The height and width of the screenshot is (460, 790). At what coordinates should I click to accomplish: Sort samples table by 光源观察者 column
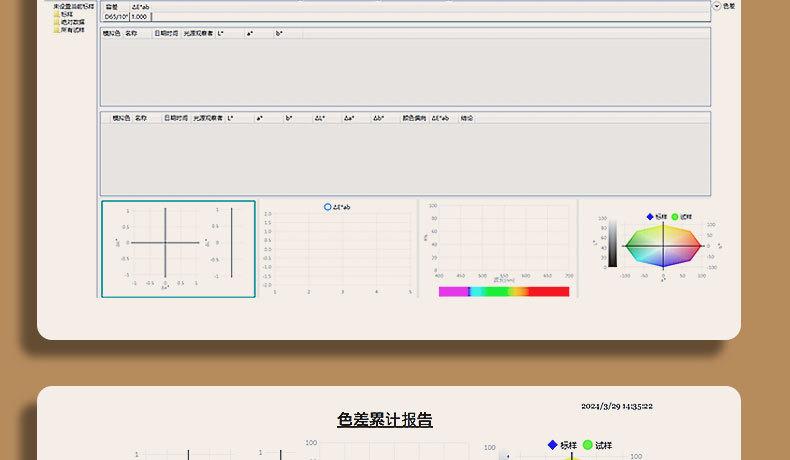[208, 118]
